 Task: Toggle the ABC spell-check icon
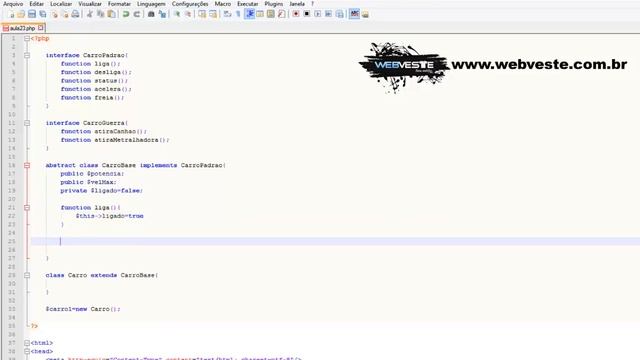point(354,14)
